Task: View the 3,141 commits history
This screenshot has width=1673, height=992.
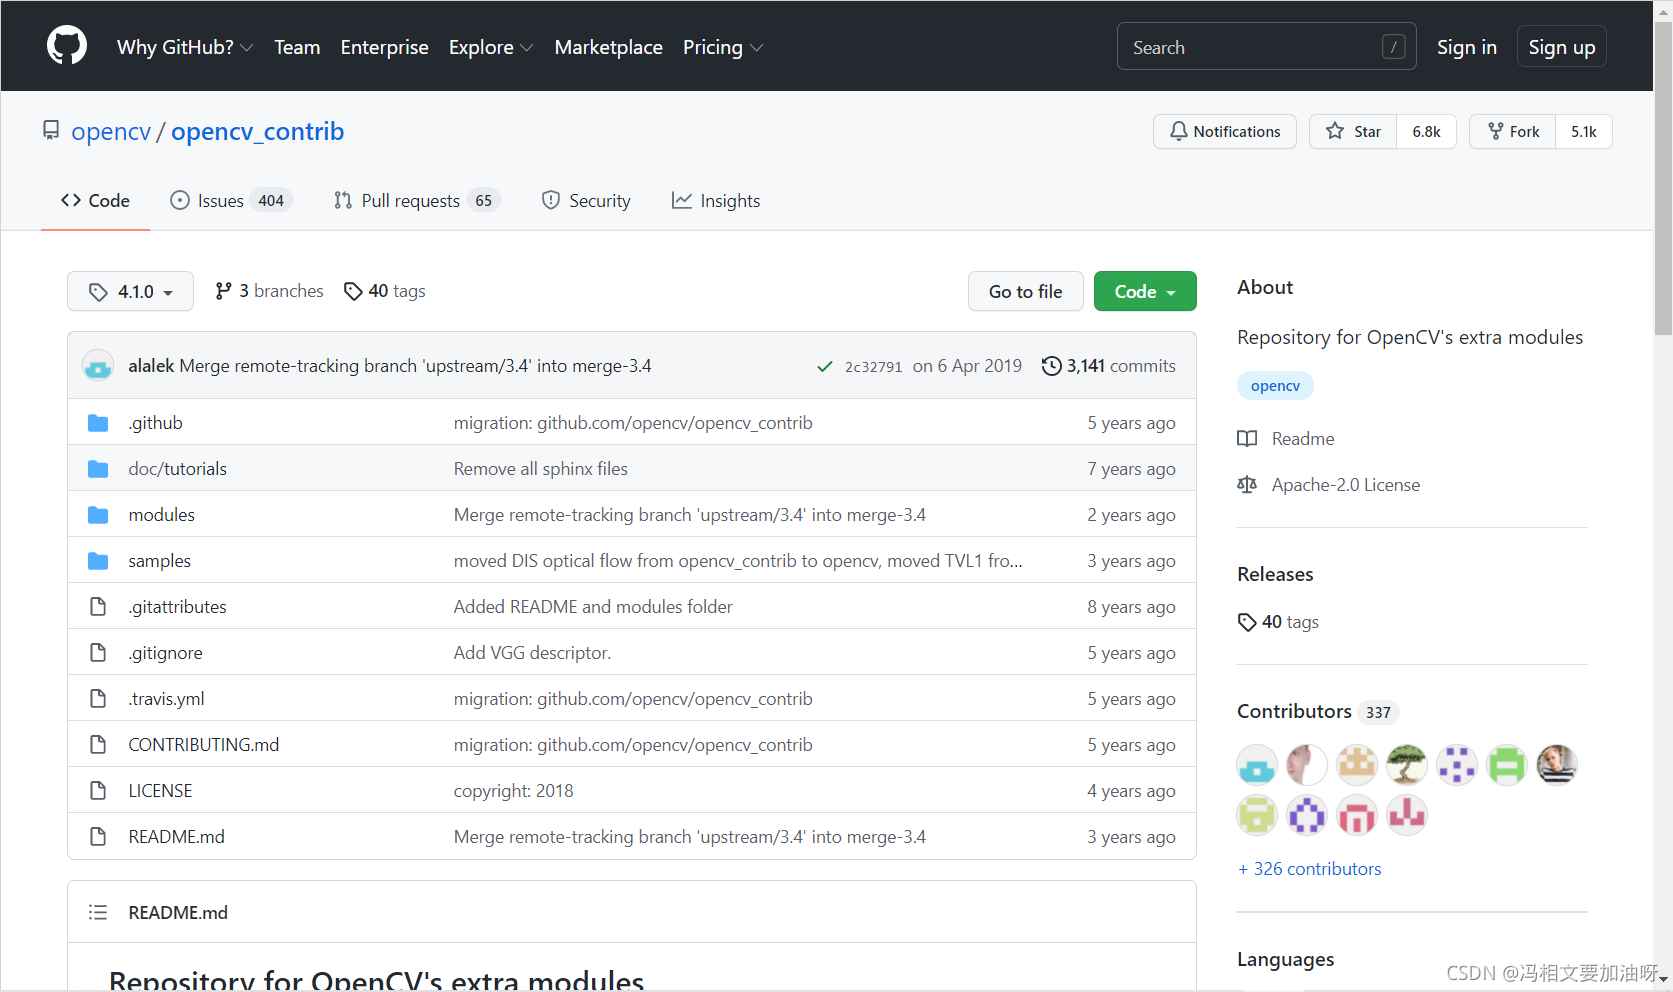Action: point(1109,366)
